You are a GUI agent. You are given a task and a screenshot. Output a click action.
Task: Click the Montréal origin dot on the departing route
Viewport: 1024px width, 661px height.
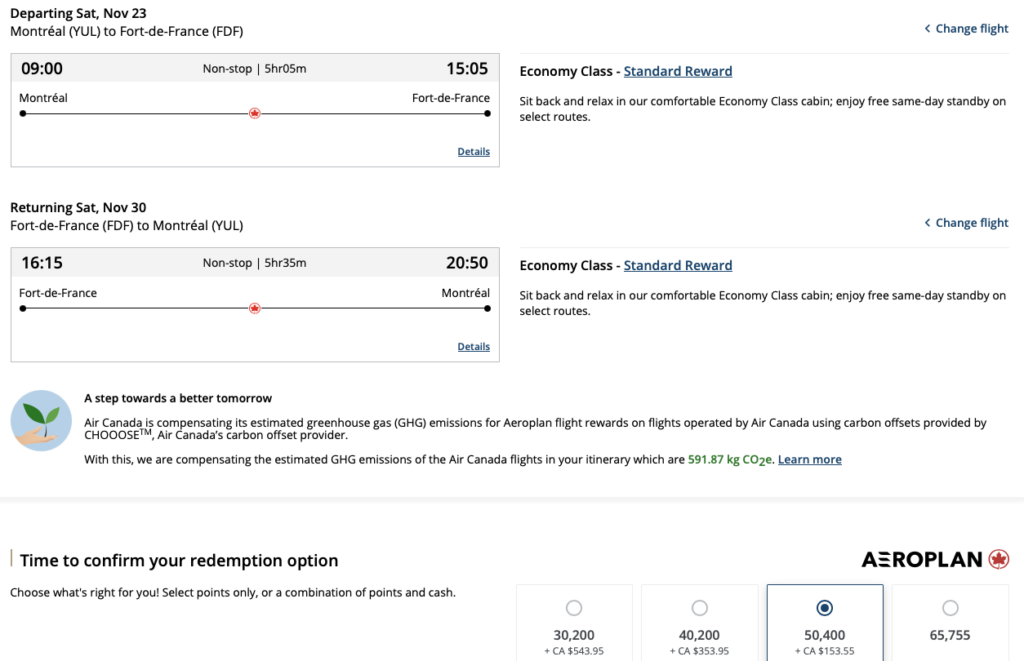coord(23,114)
